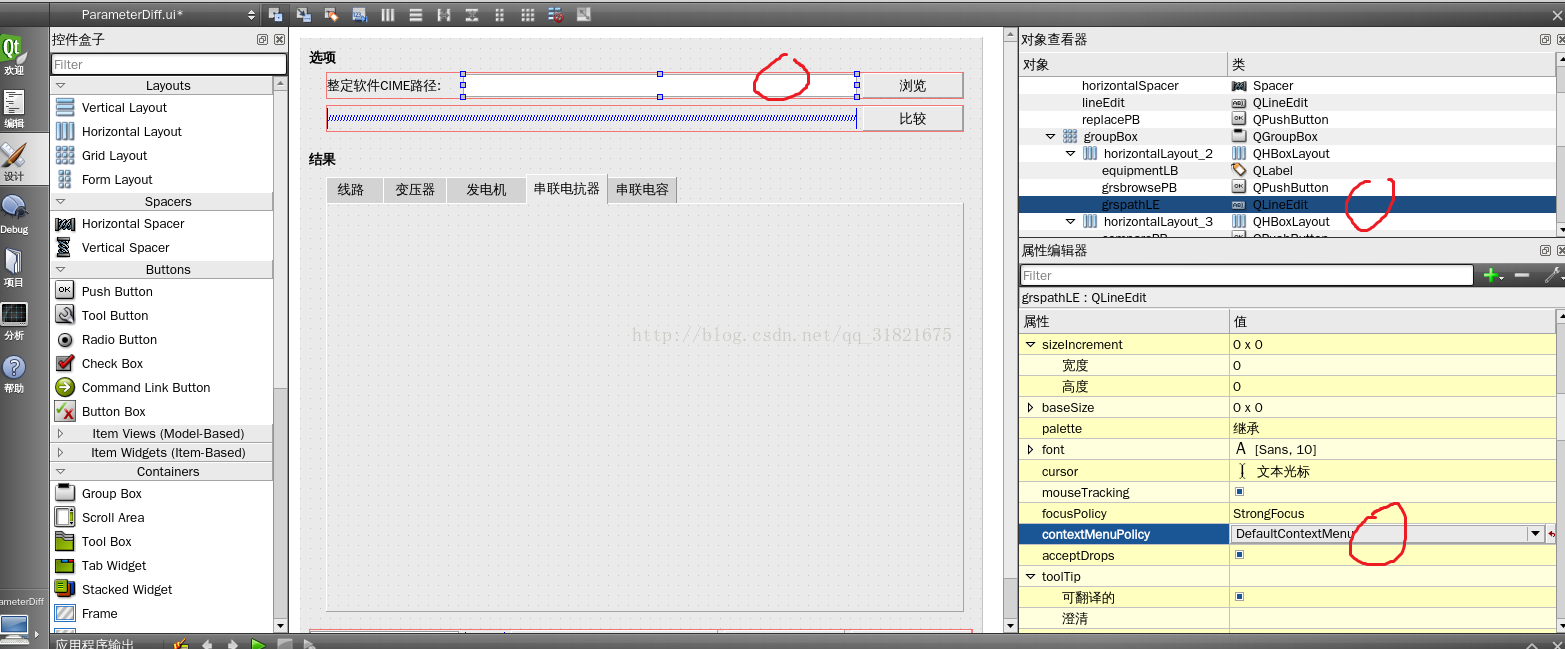Switch to the 串联电容 tab
Image resolution: width=1565 pixels, height=649 pixels.
tap(642, 190)
